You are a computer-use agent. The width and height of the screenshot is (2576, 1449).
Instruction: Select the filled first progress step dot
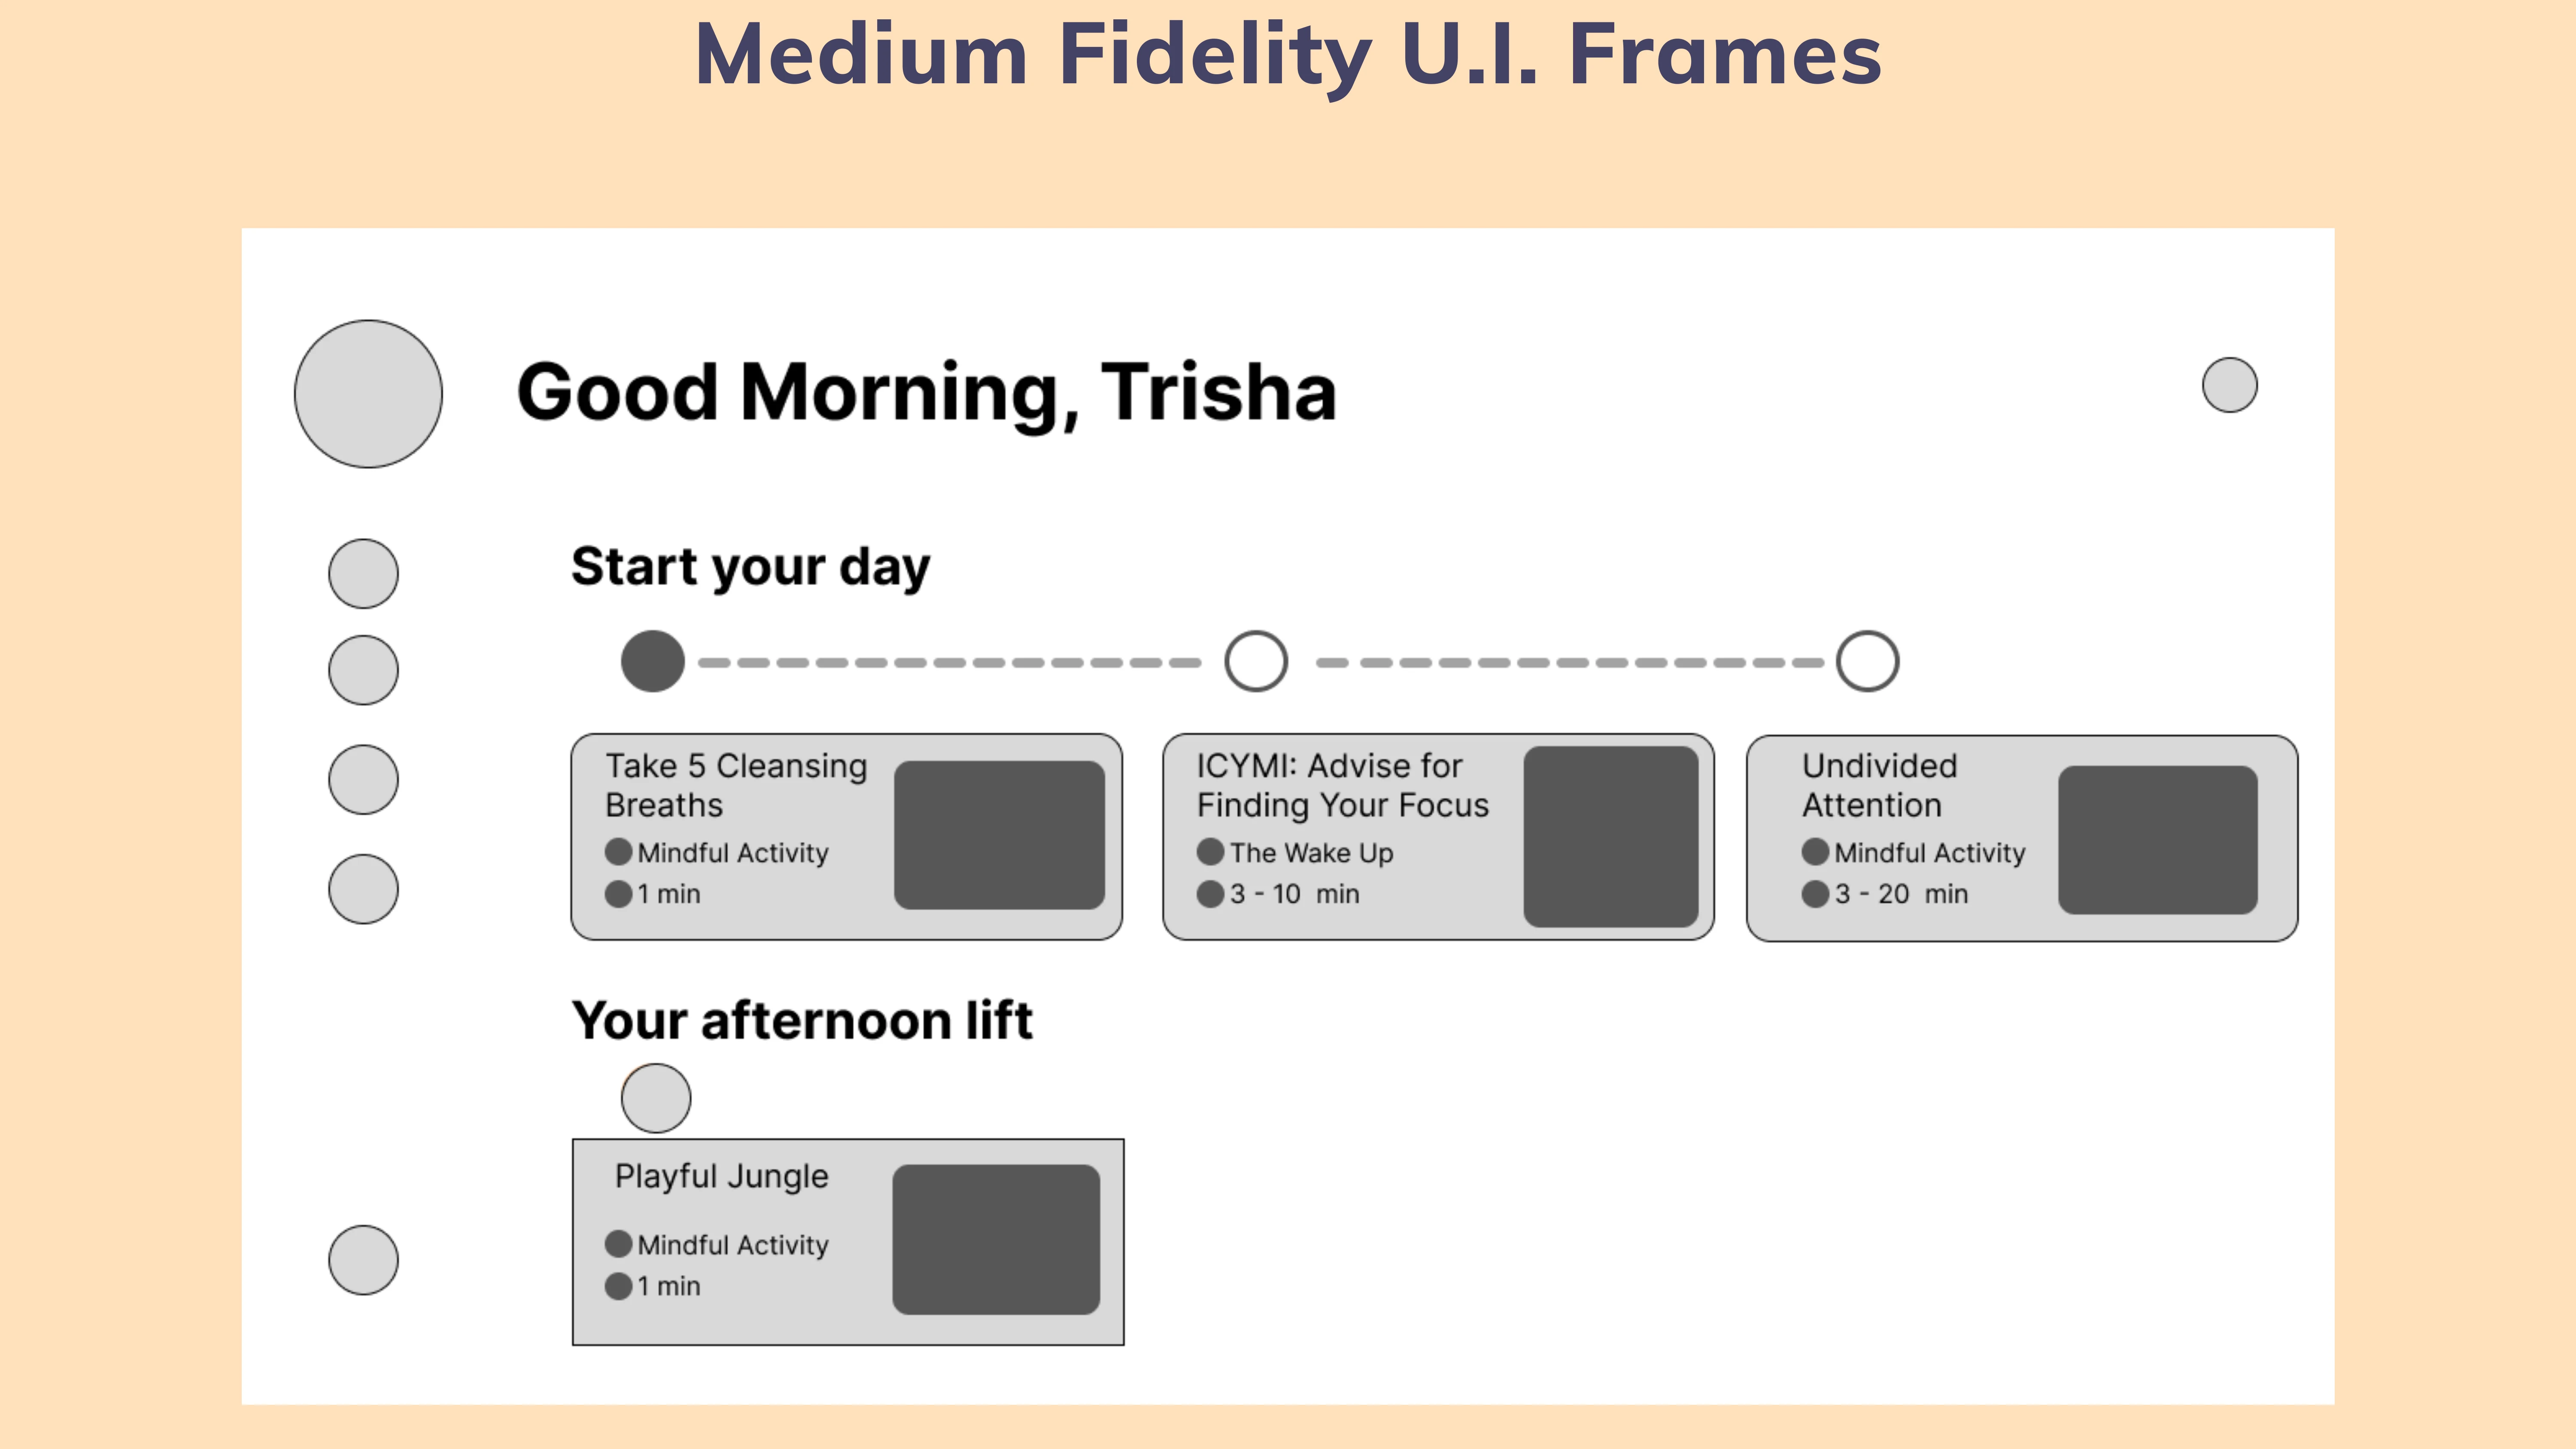(653, 661)
